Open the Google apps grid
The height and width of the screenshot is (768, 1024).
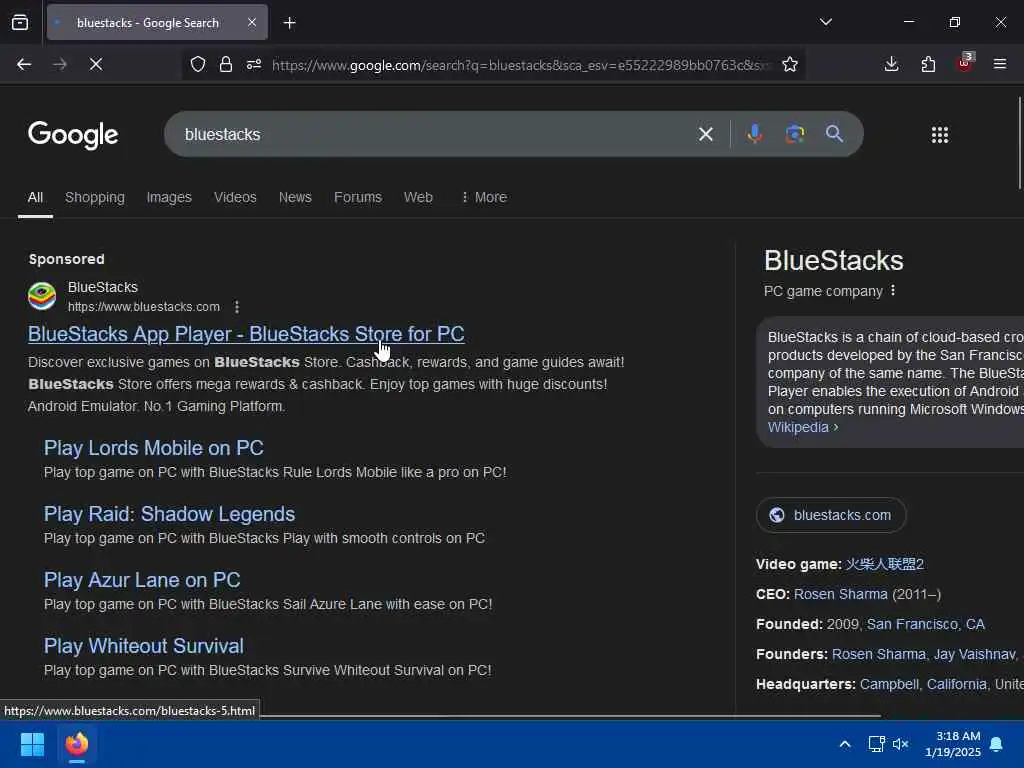940,135
